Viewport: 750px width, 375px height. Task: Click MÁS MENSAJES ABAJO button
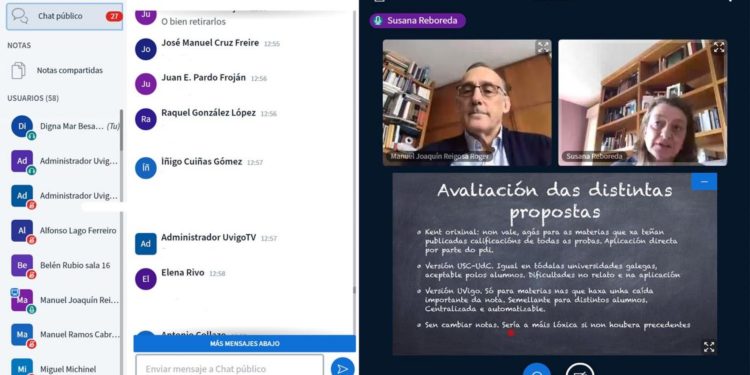tap(244, 343)
